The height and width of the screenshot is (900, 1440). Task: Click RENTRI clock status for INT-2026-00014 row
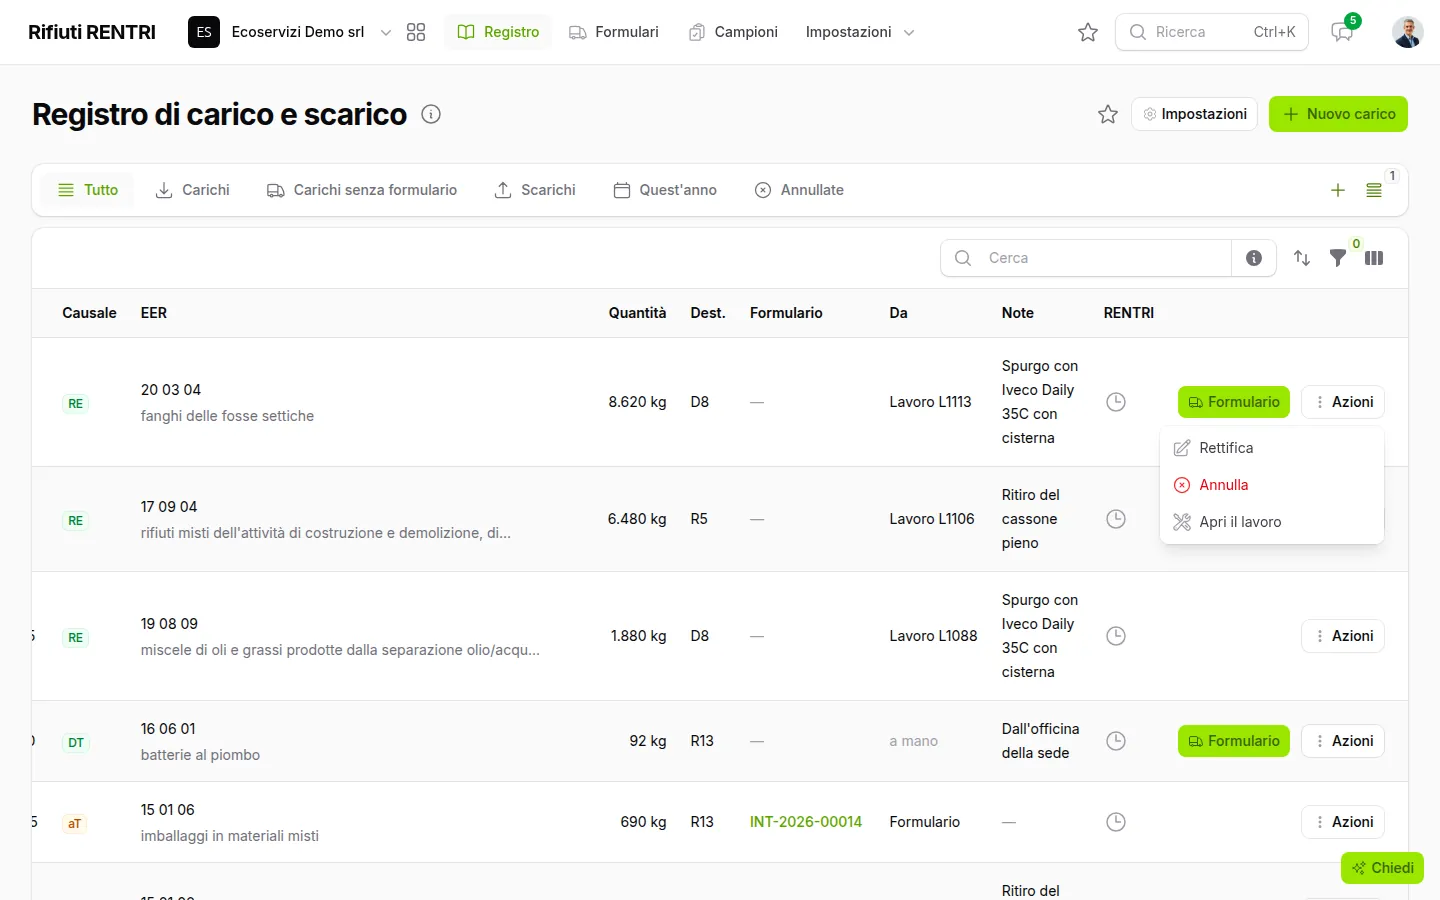pos(1116,822)
